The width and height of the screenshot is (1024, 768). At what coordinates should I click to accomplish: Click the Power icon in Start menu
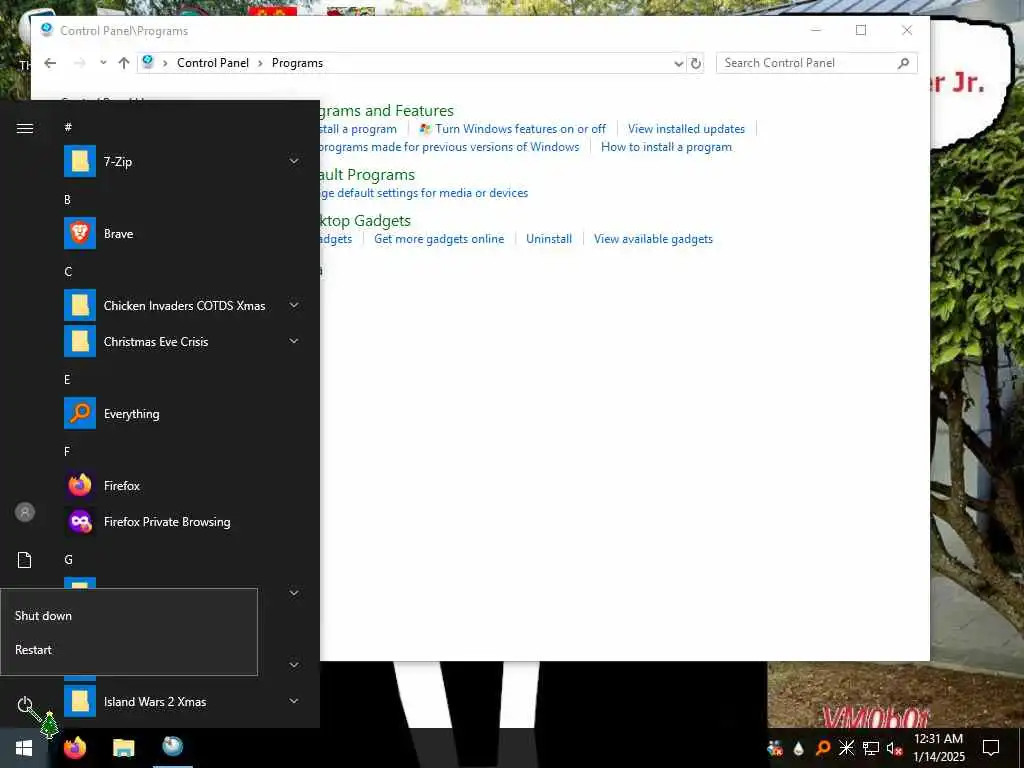[x=25, y=705]
